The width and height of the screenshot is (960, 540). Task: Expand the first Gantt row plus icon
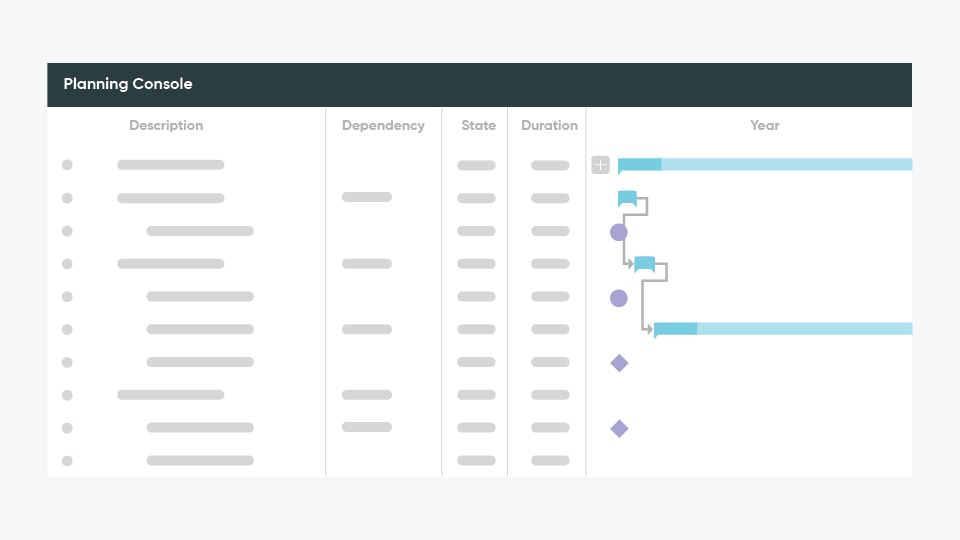point(600,165)
